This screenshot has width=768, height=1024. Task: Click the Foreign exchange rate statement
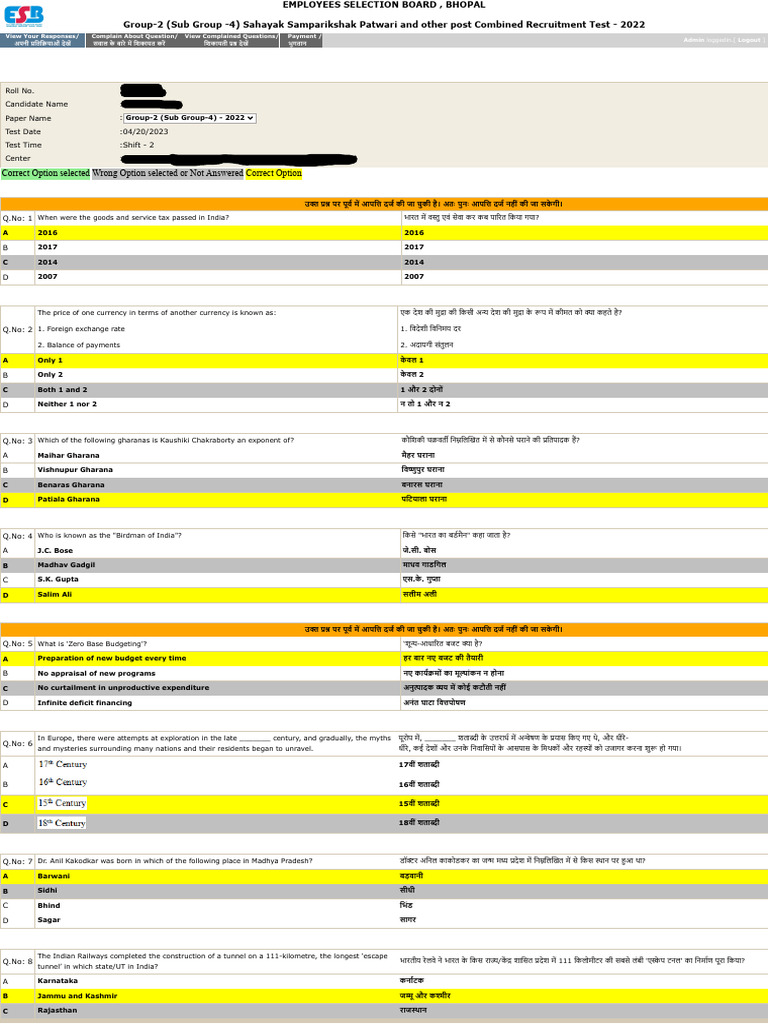click(81, 329)
